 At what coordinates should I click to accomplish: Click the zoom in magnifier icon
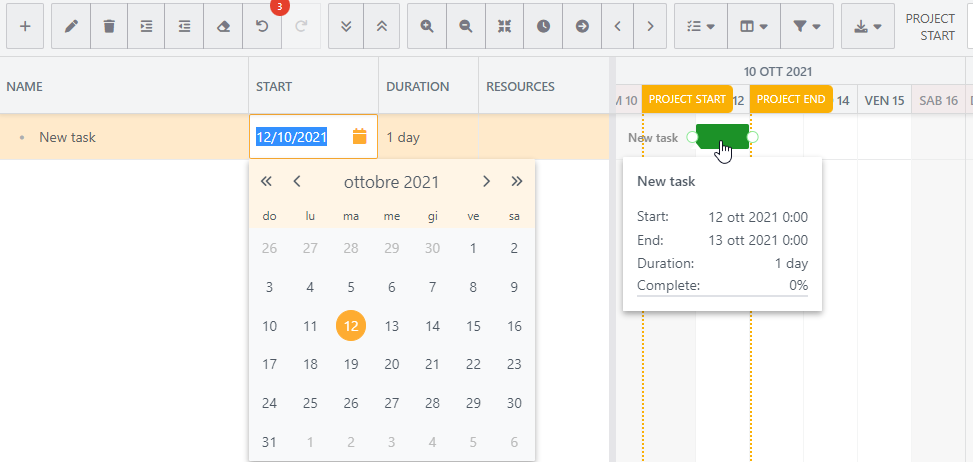click(x=427, y=26)
